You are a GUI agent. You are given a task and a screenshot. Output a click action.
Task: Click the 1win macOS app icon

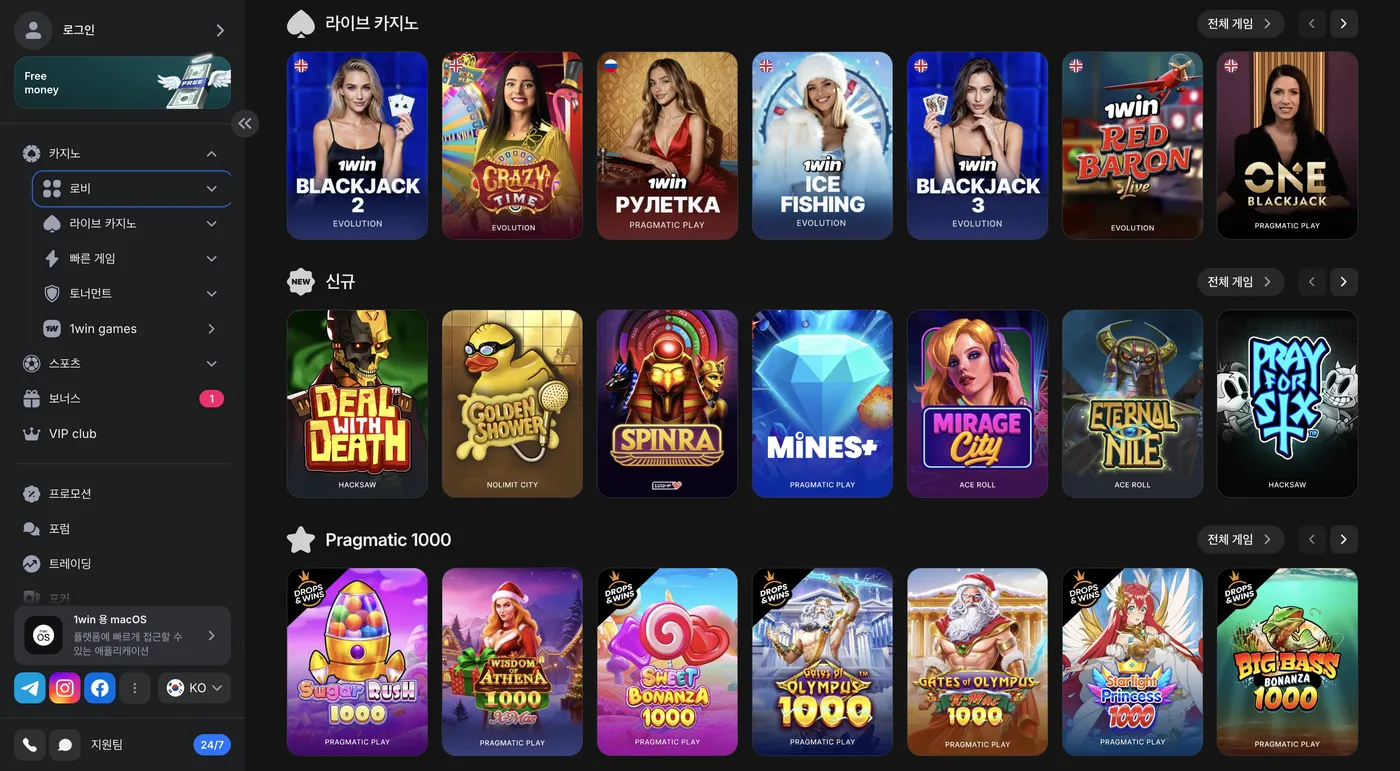click(43, 636)
